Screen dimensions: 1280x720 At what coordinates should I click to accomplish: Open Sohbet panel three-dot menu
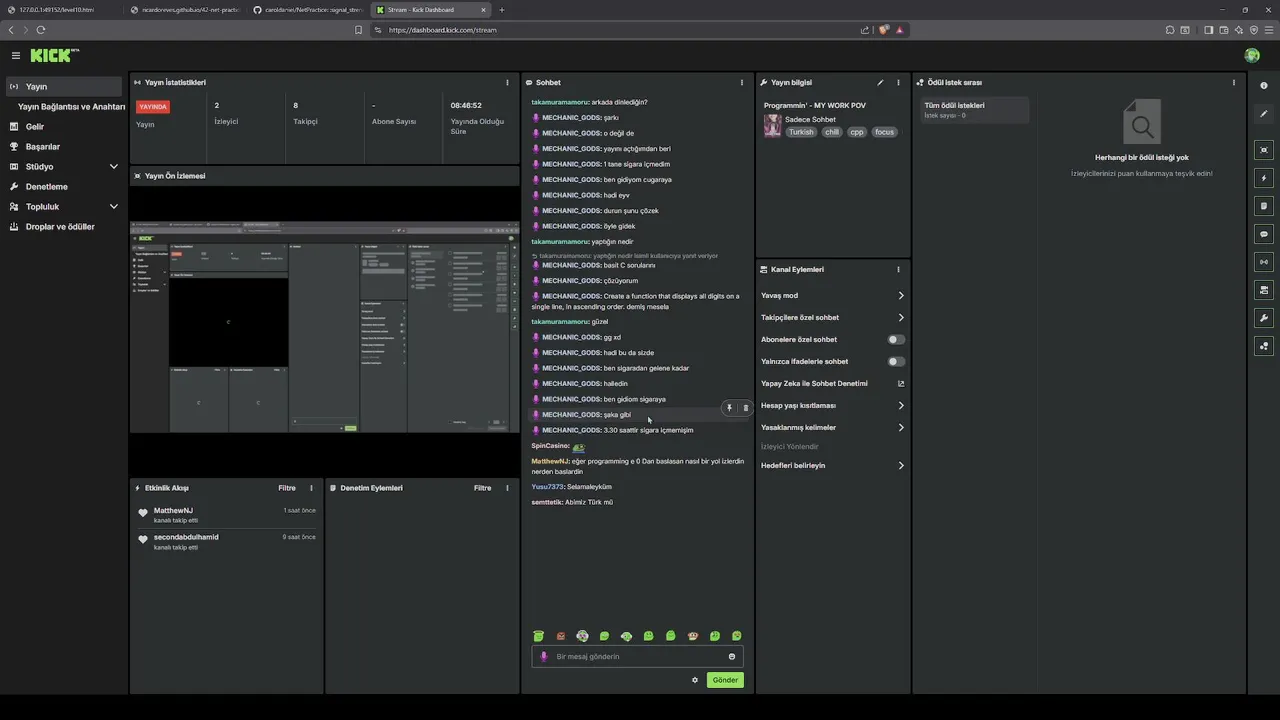tap(741, 83)
